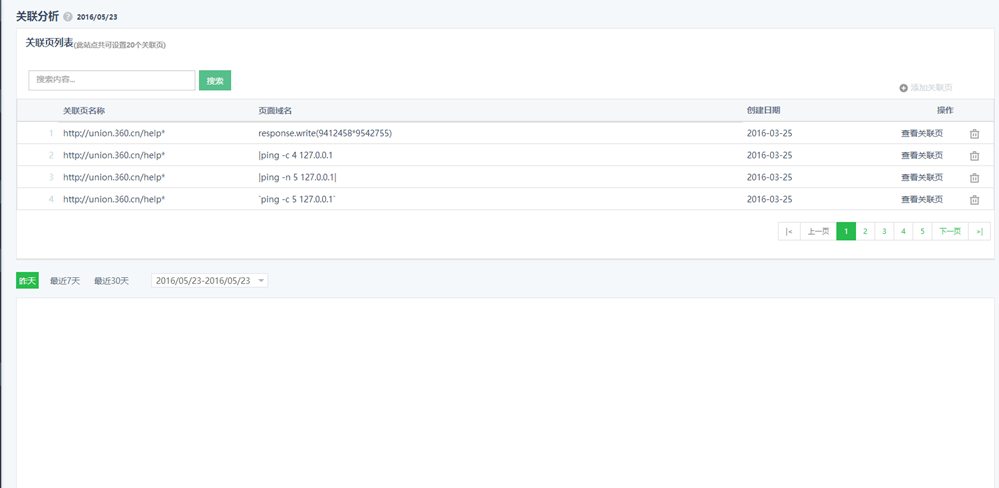Click the plus icon for 添加关联页
This screenshot has height=488, width=999.
coord(903,88)
